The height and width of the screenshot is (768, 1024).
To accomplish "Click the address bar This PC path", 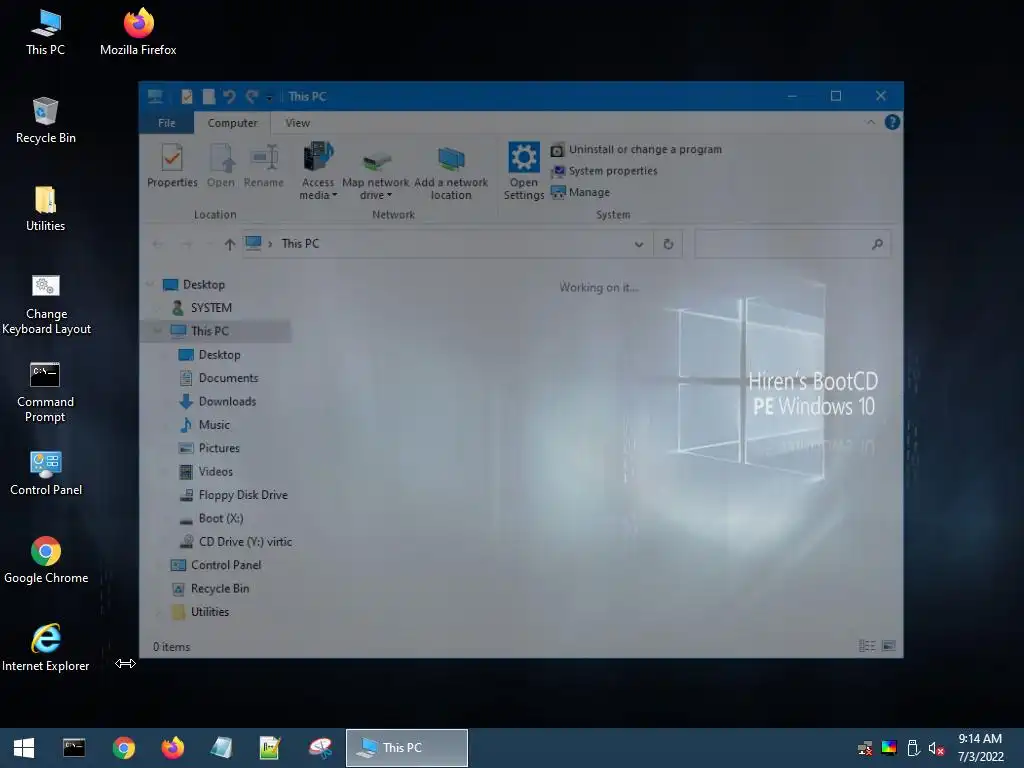I will (300, 244).
